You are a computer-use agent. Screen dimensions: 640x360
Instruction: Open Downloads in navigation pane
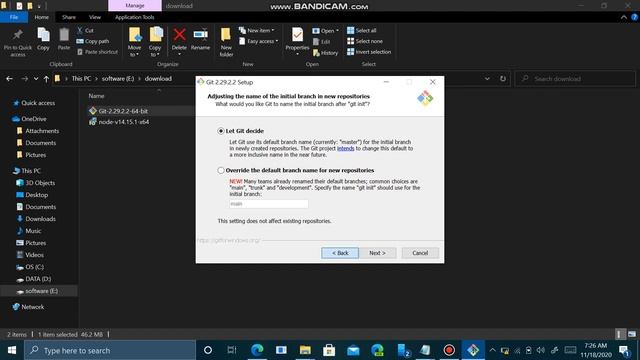pyautogui.click(x=40, y=219)
